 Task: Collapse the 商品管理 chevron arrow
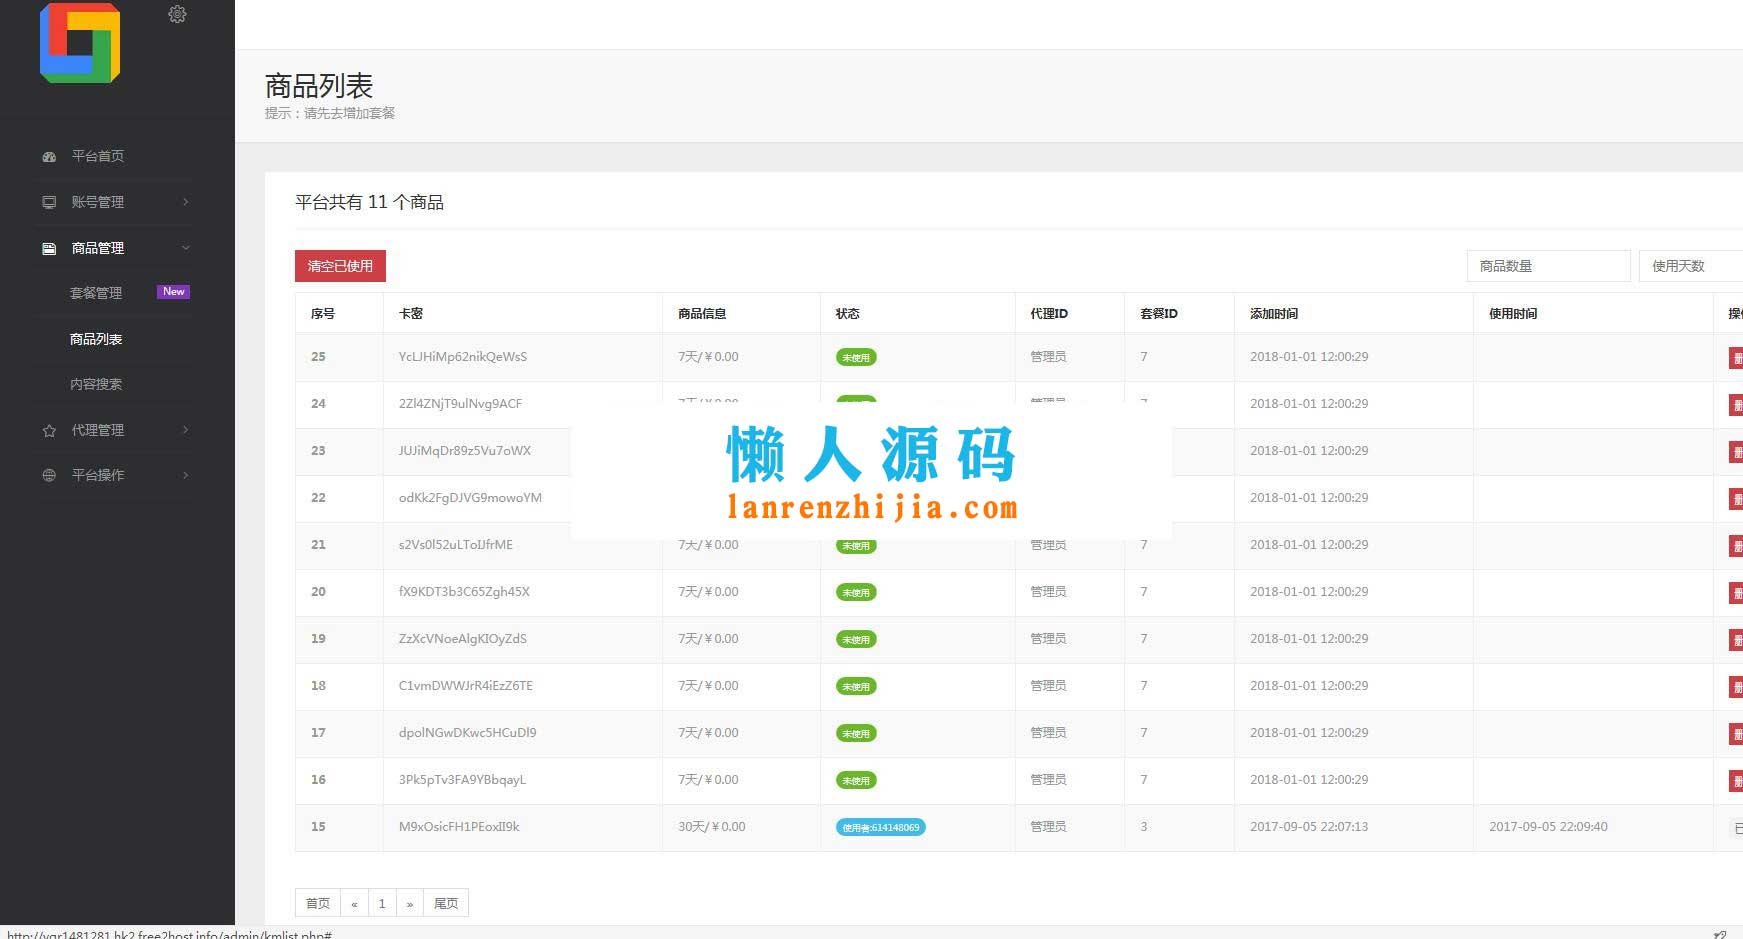[185, 248]
